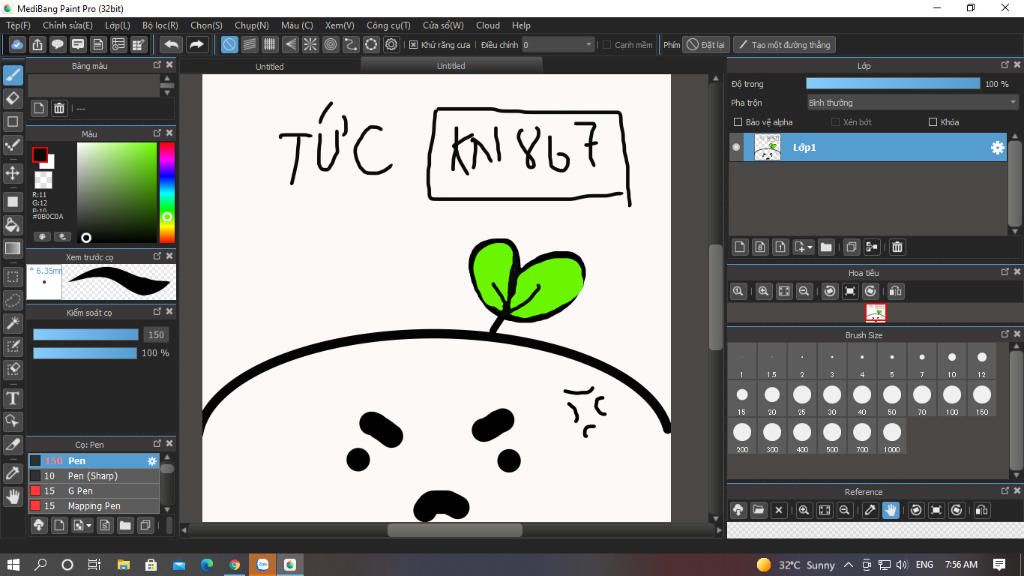Open Lớp(L) layer menu

click(118, 25)
